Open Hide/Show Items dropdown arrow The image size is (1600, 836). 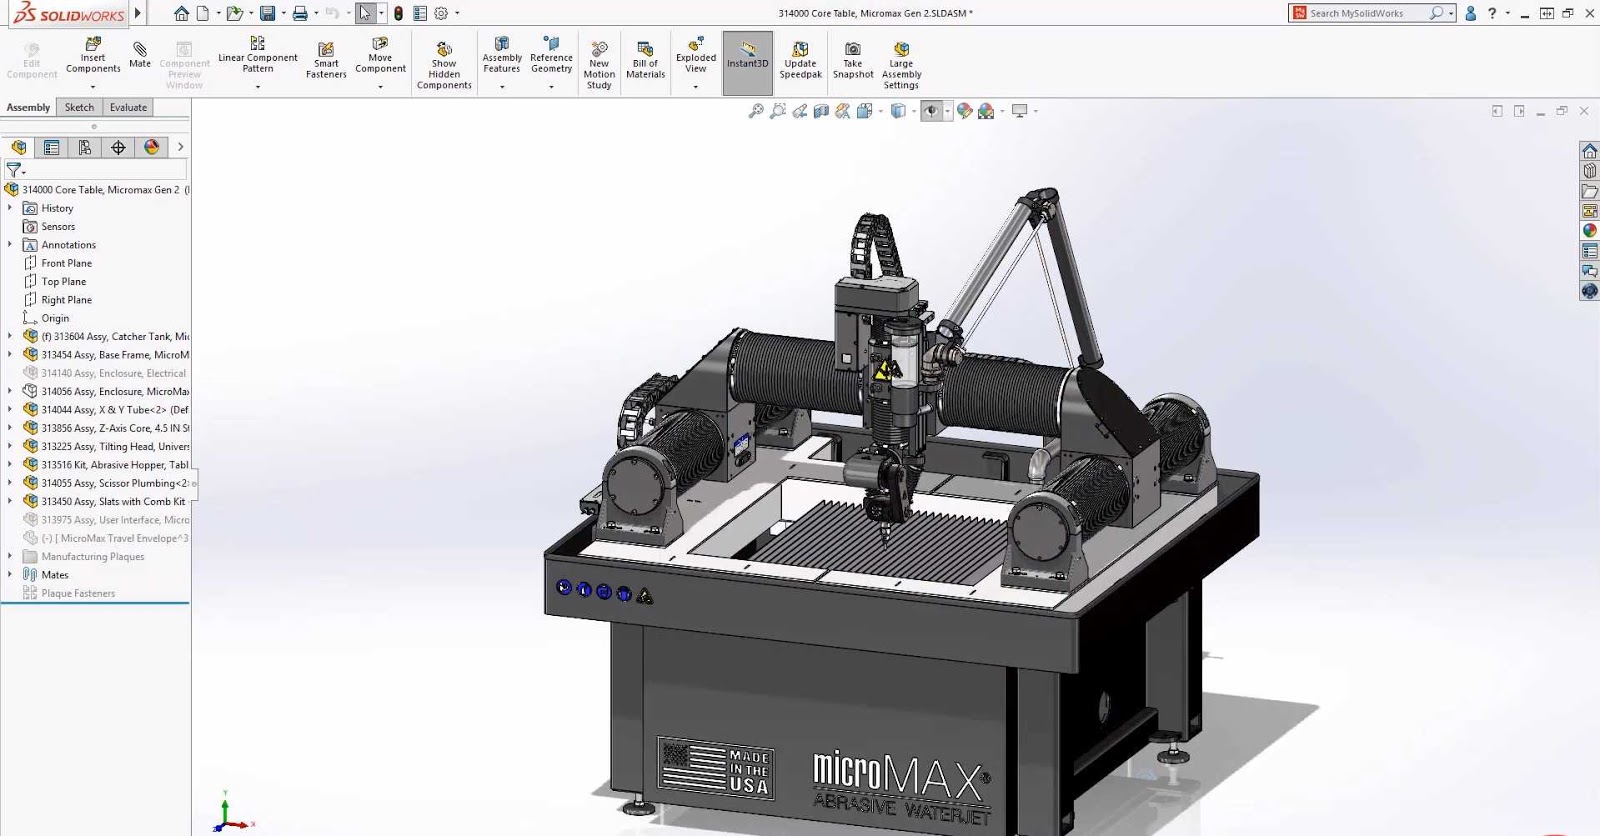(947, 111)
